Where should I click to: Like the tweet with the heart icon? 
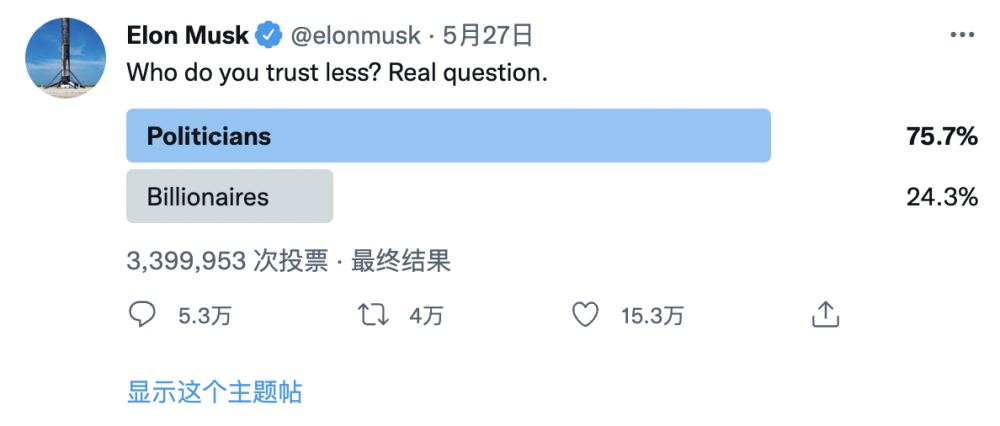click(585, 315)
